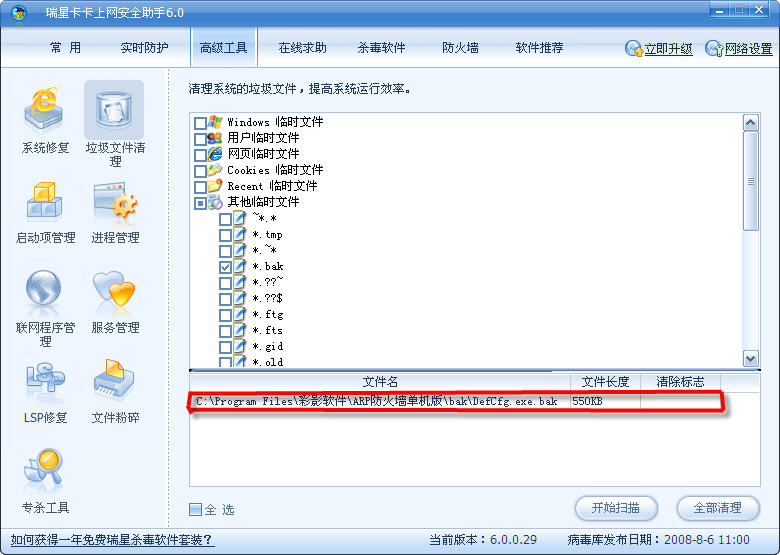Open 启动项管理 startup manager icon
Viewport: 780px width, 555px height.
click(x=44, y=201)
